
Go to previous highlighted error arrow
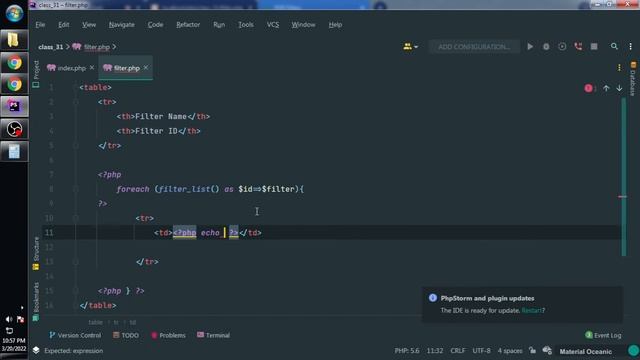click(606, 88)
